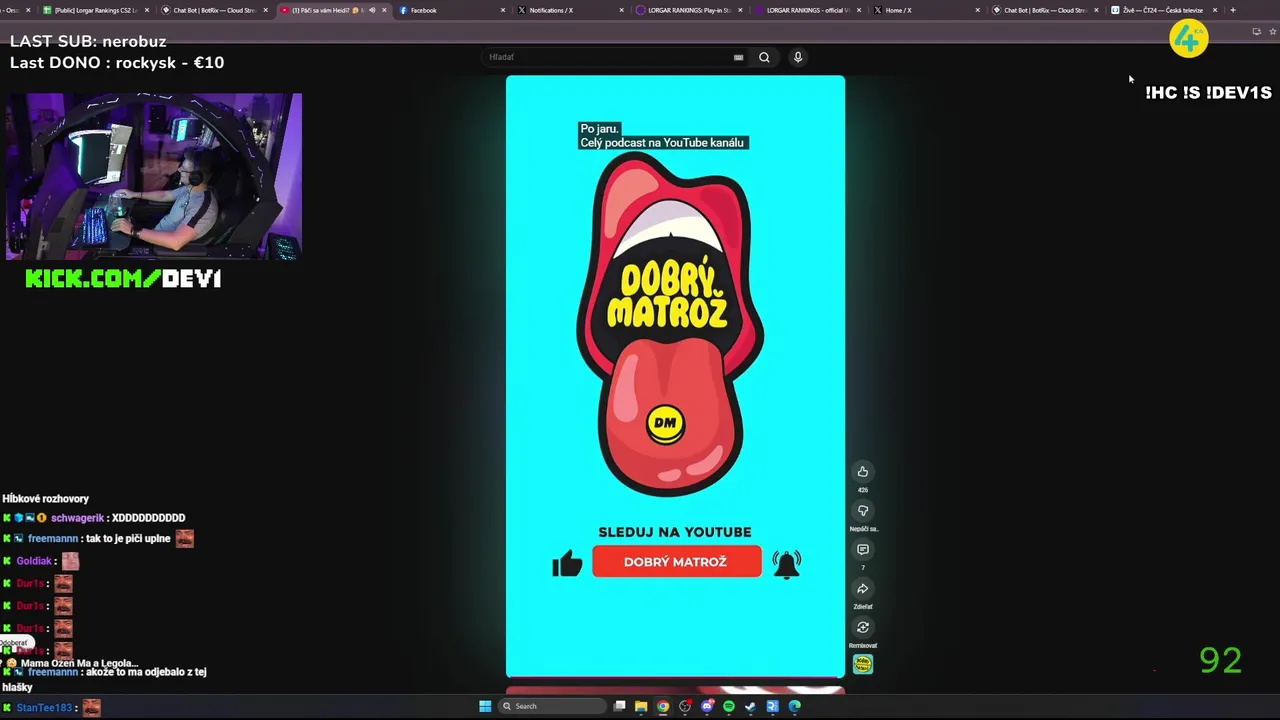Open Microsoft Edge from the taskbar
This screenshot has width=1280, height=720.
click(794, 706)
